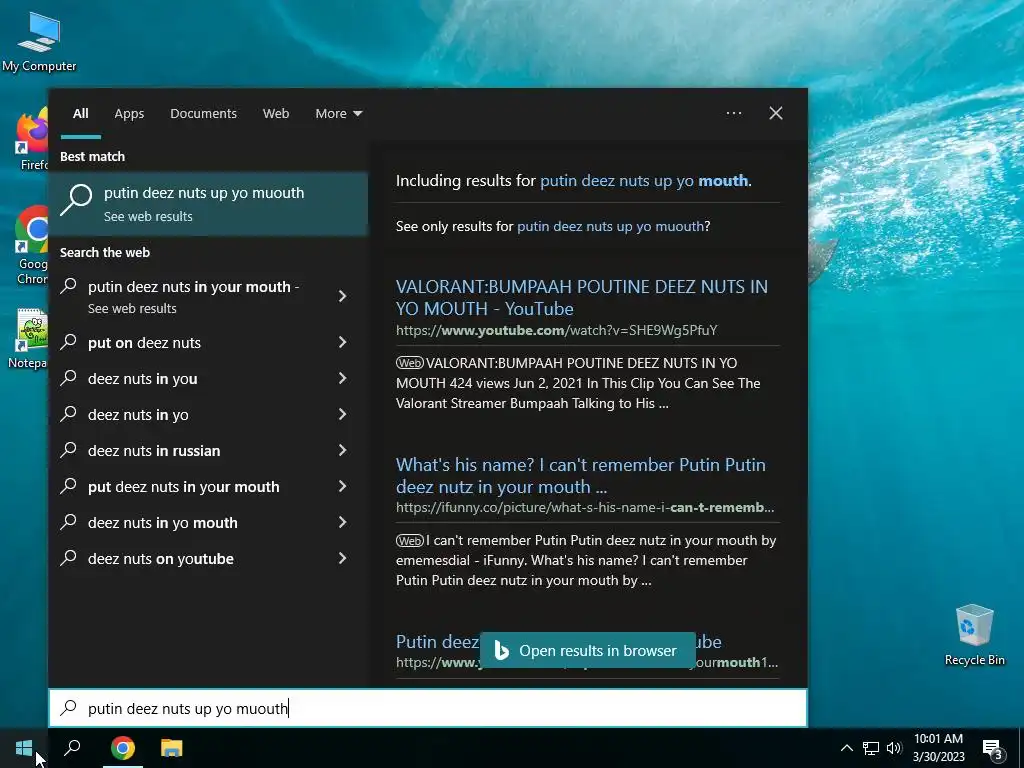Expand the More filter dropdown
The width and height of the screenshot is (1024, 768).
tap(338, 114)
